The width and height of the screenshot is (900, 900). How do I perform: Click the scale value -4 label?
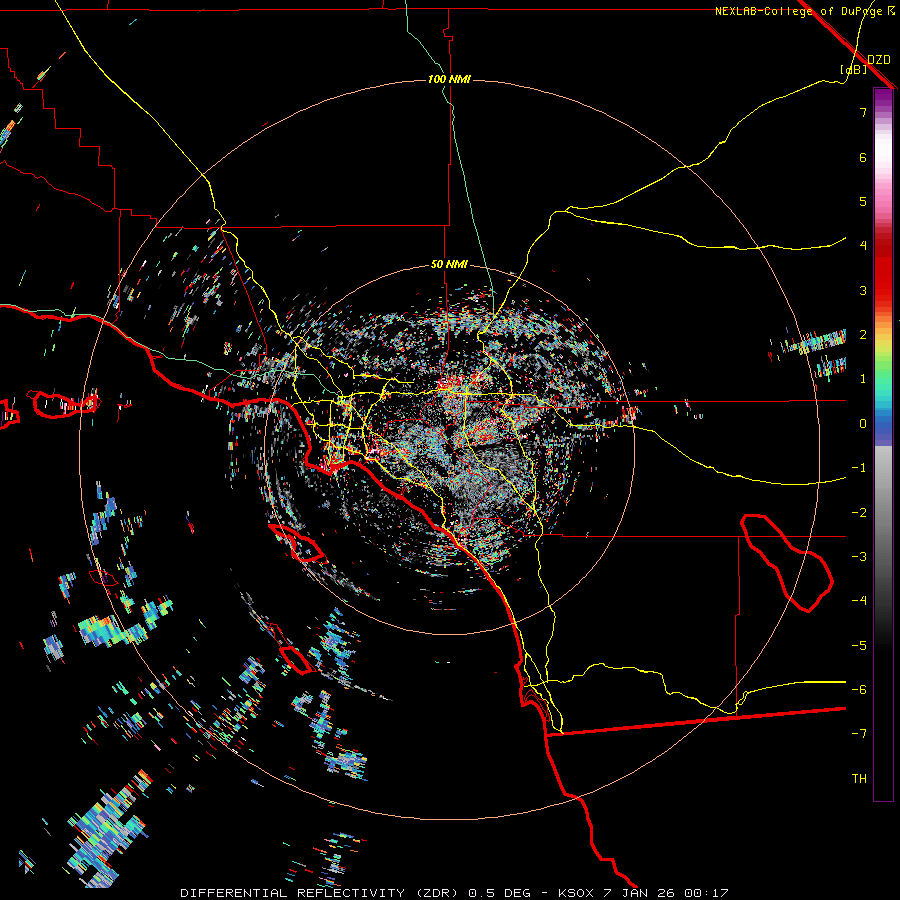pos(859,601)
